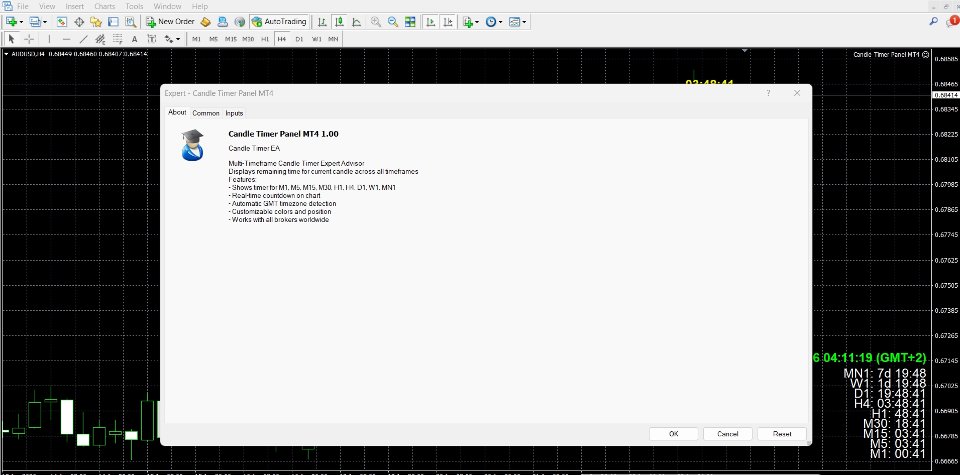The image size is (960, 475).
Task: Open the File menu
Action: (23, 7)
